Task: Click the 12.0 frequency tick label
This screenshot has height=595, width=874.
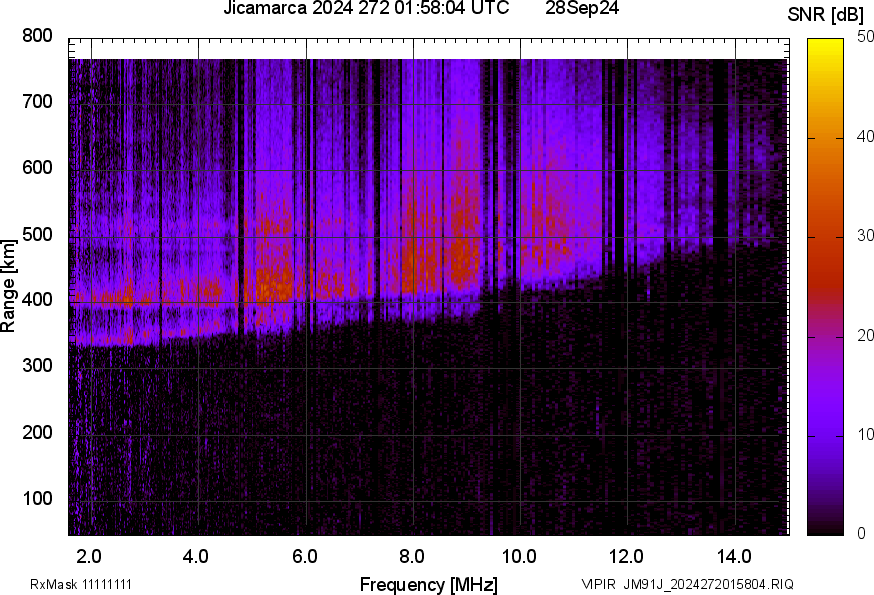Action: [627, 556]
